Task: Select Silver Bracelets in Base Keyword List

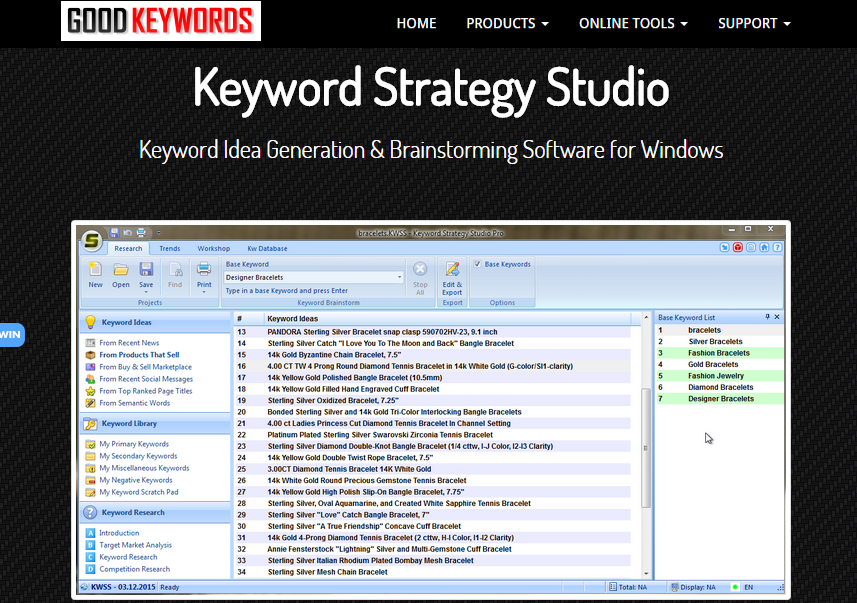Action: [x=719, y=342]
